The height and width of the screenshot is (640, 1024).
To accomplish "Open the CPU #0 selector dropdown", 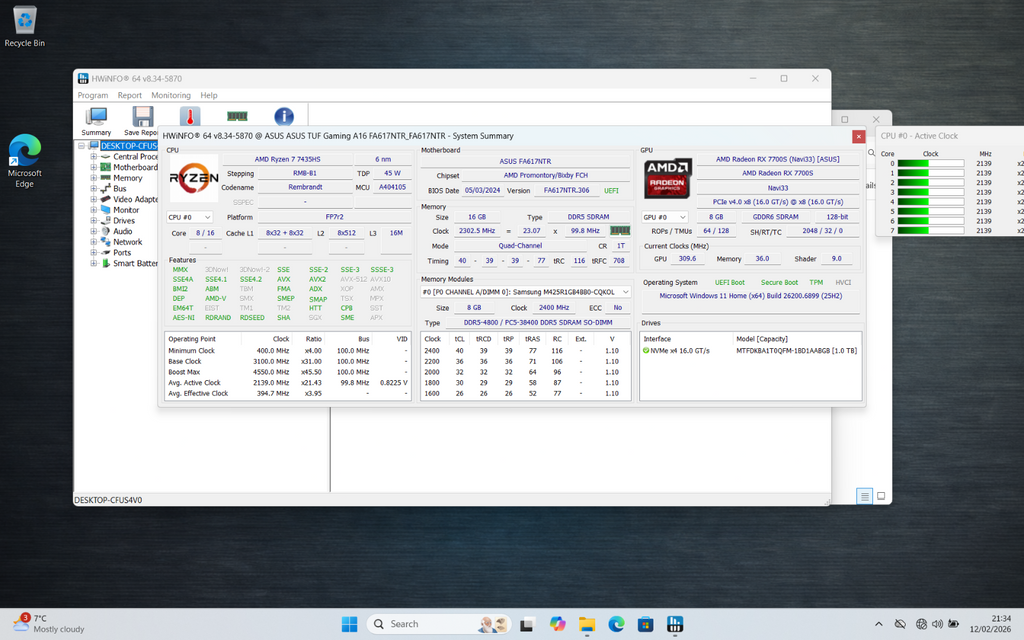I will click(190, 217).
